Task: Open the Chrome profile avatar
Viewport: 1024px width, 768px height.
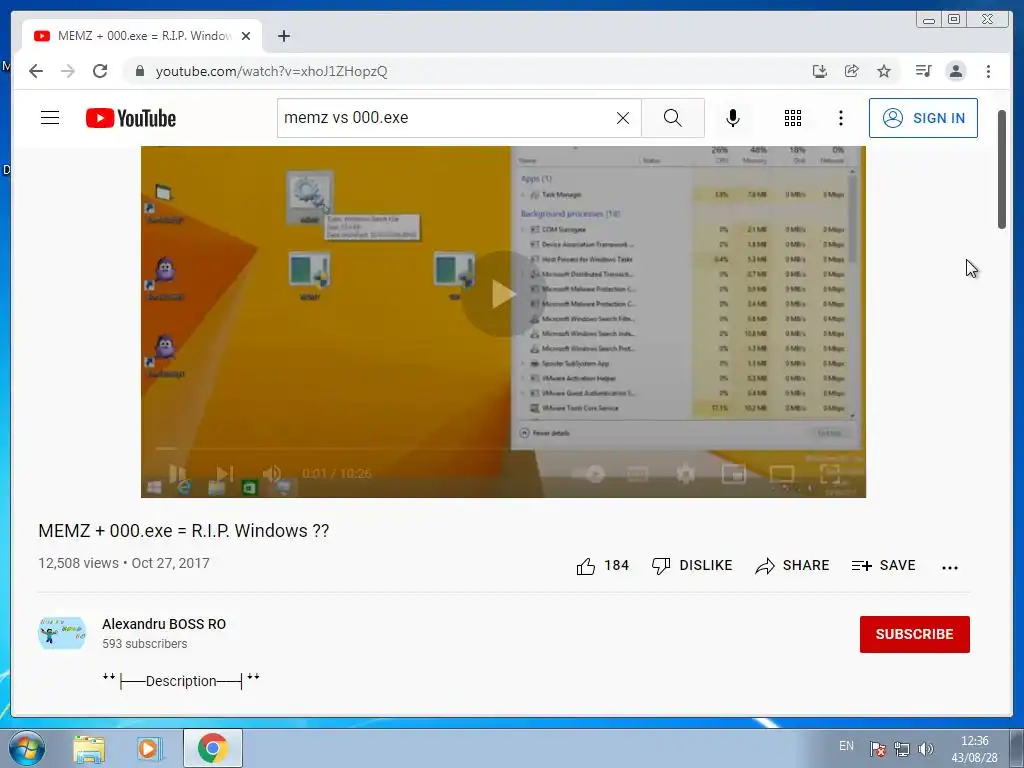Action: pos(956,71)
